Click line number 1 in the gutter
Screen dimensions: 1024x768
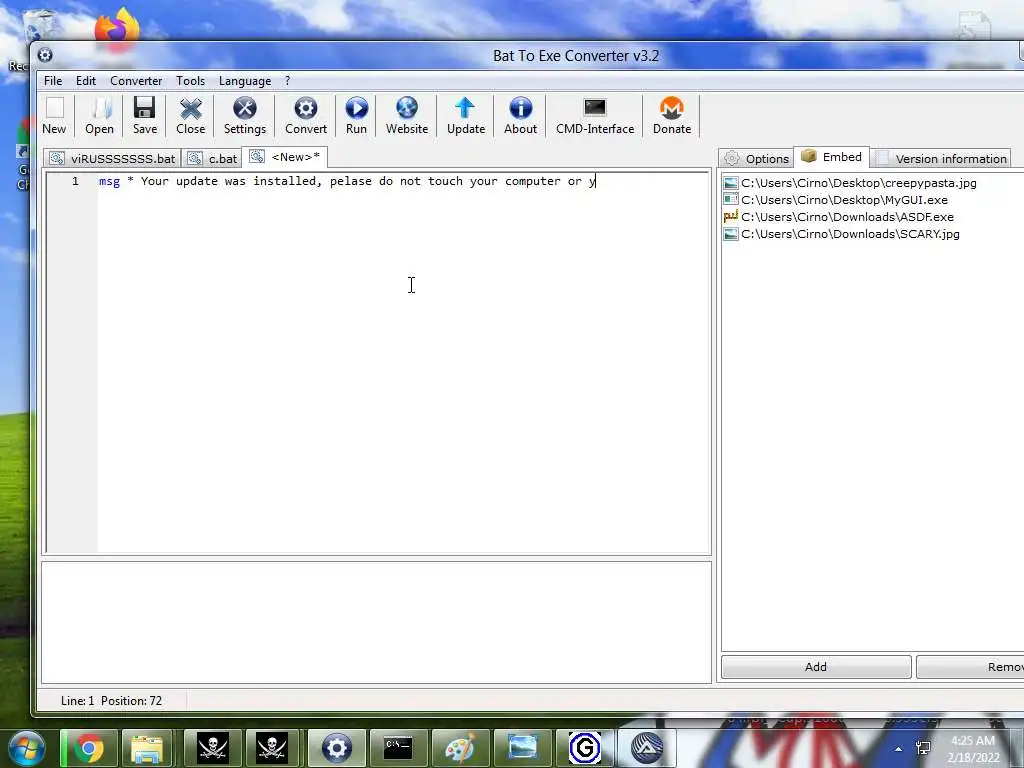pos(75,182)
